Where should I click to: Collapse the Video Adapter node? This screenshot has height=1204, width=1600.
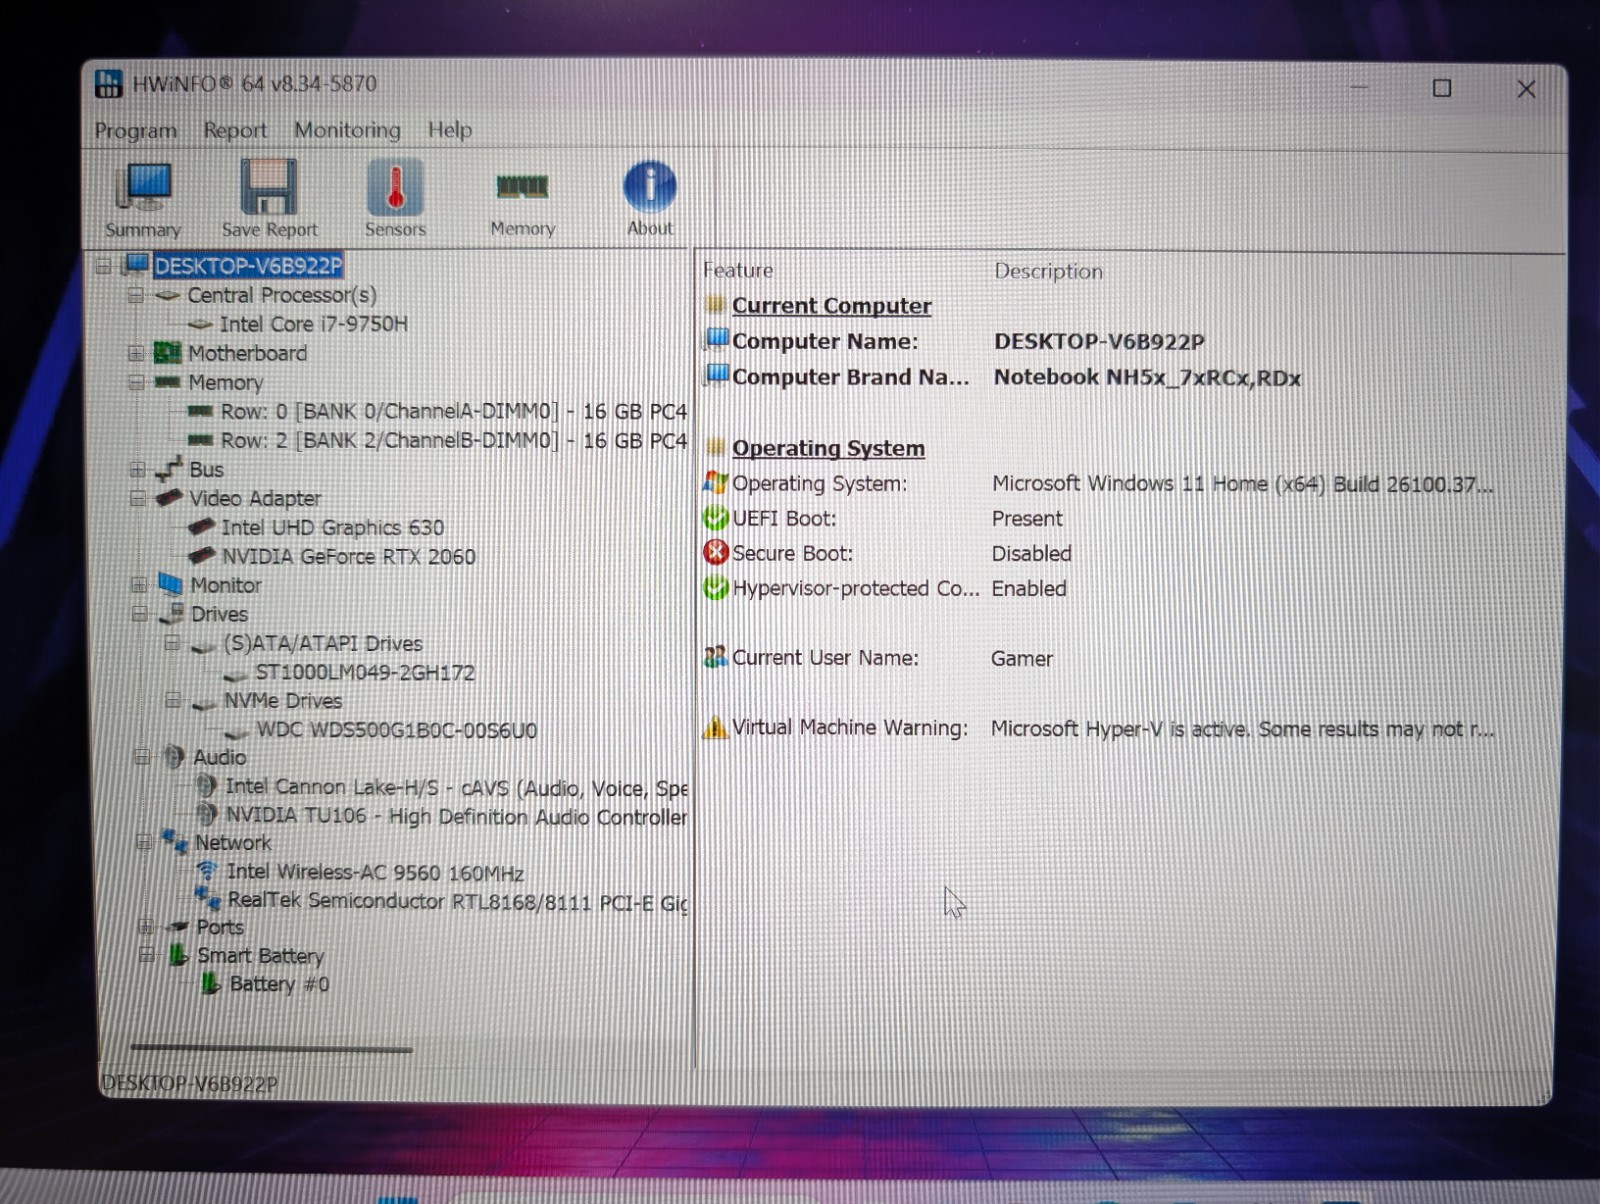[138, 498]
